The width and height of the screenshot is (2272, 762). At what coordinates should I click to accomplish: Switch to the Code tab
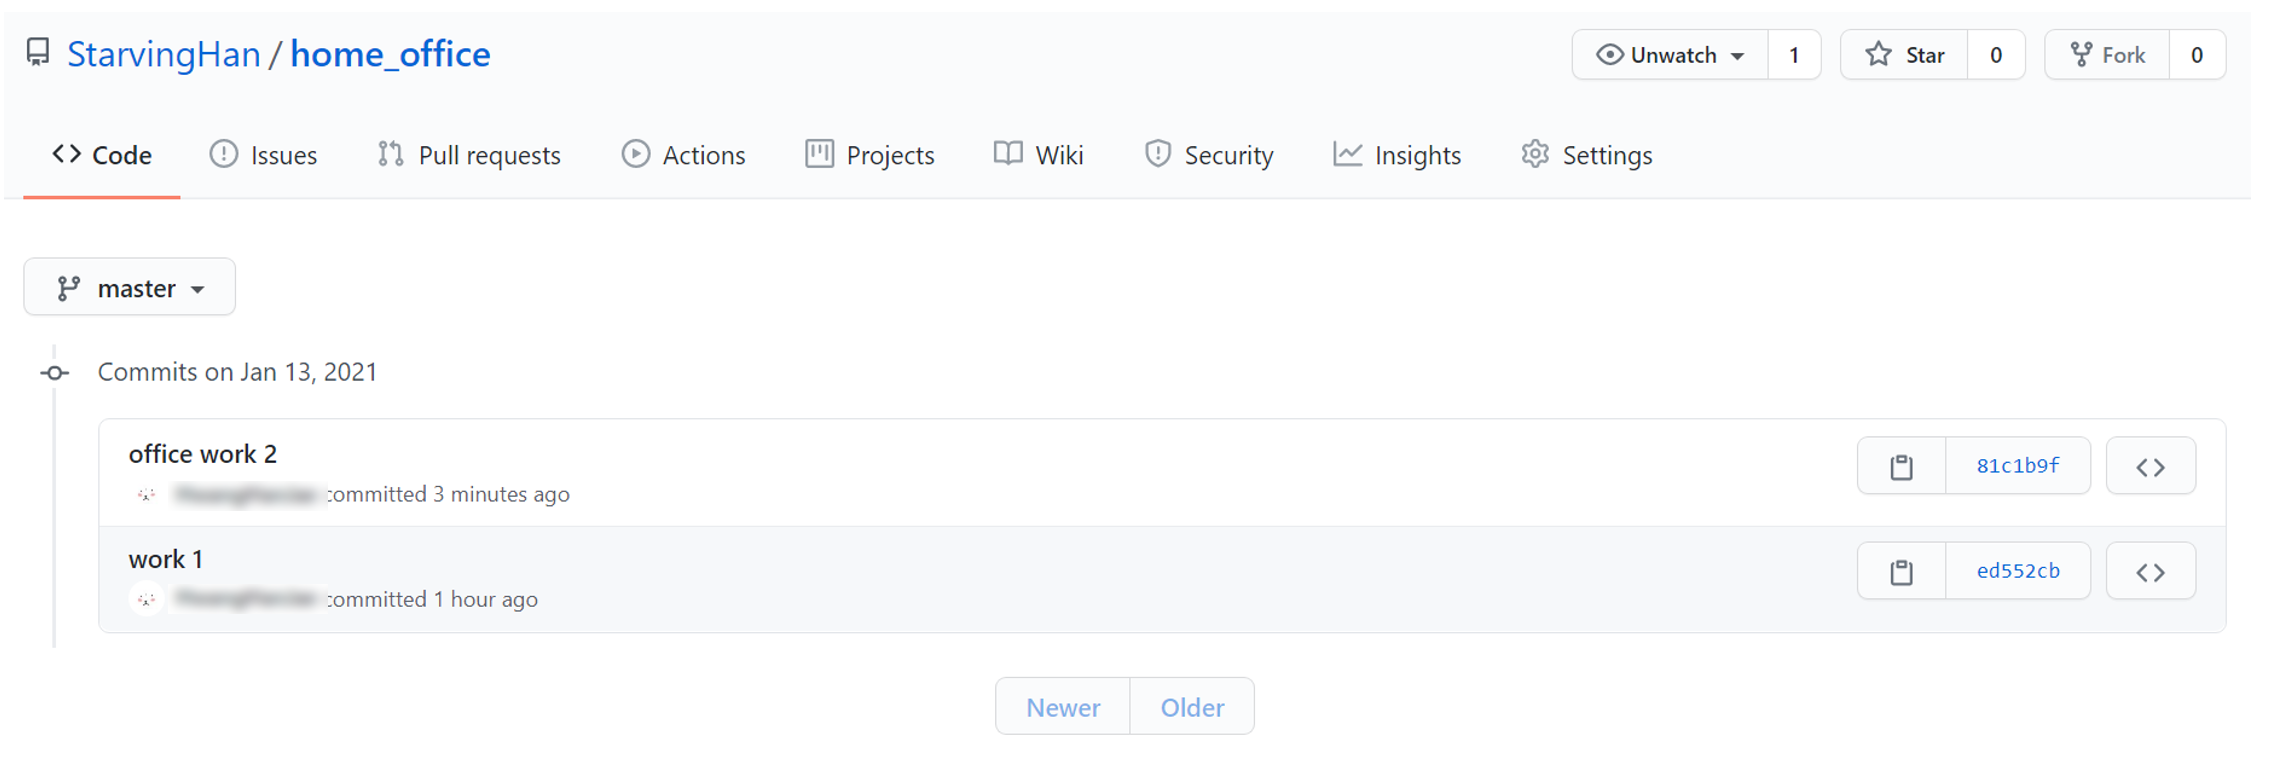pos(102,155)
